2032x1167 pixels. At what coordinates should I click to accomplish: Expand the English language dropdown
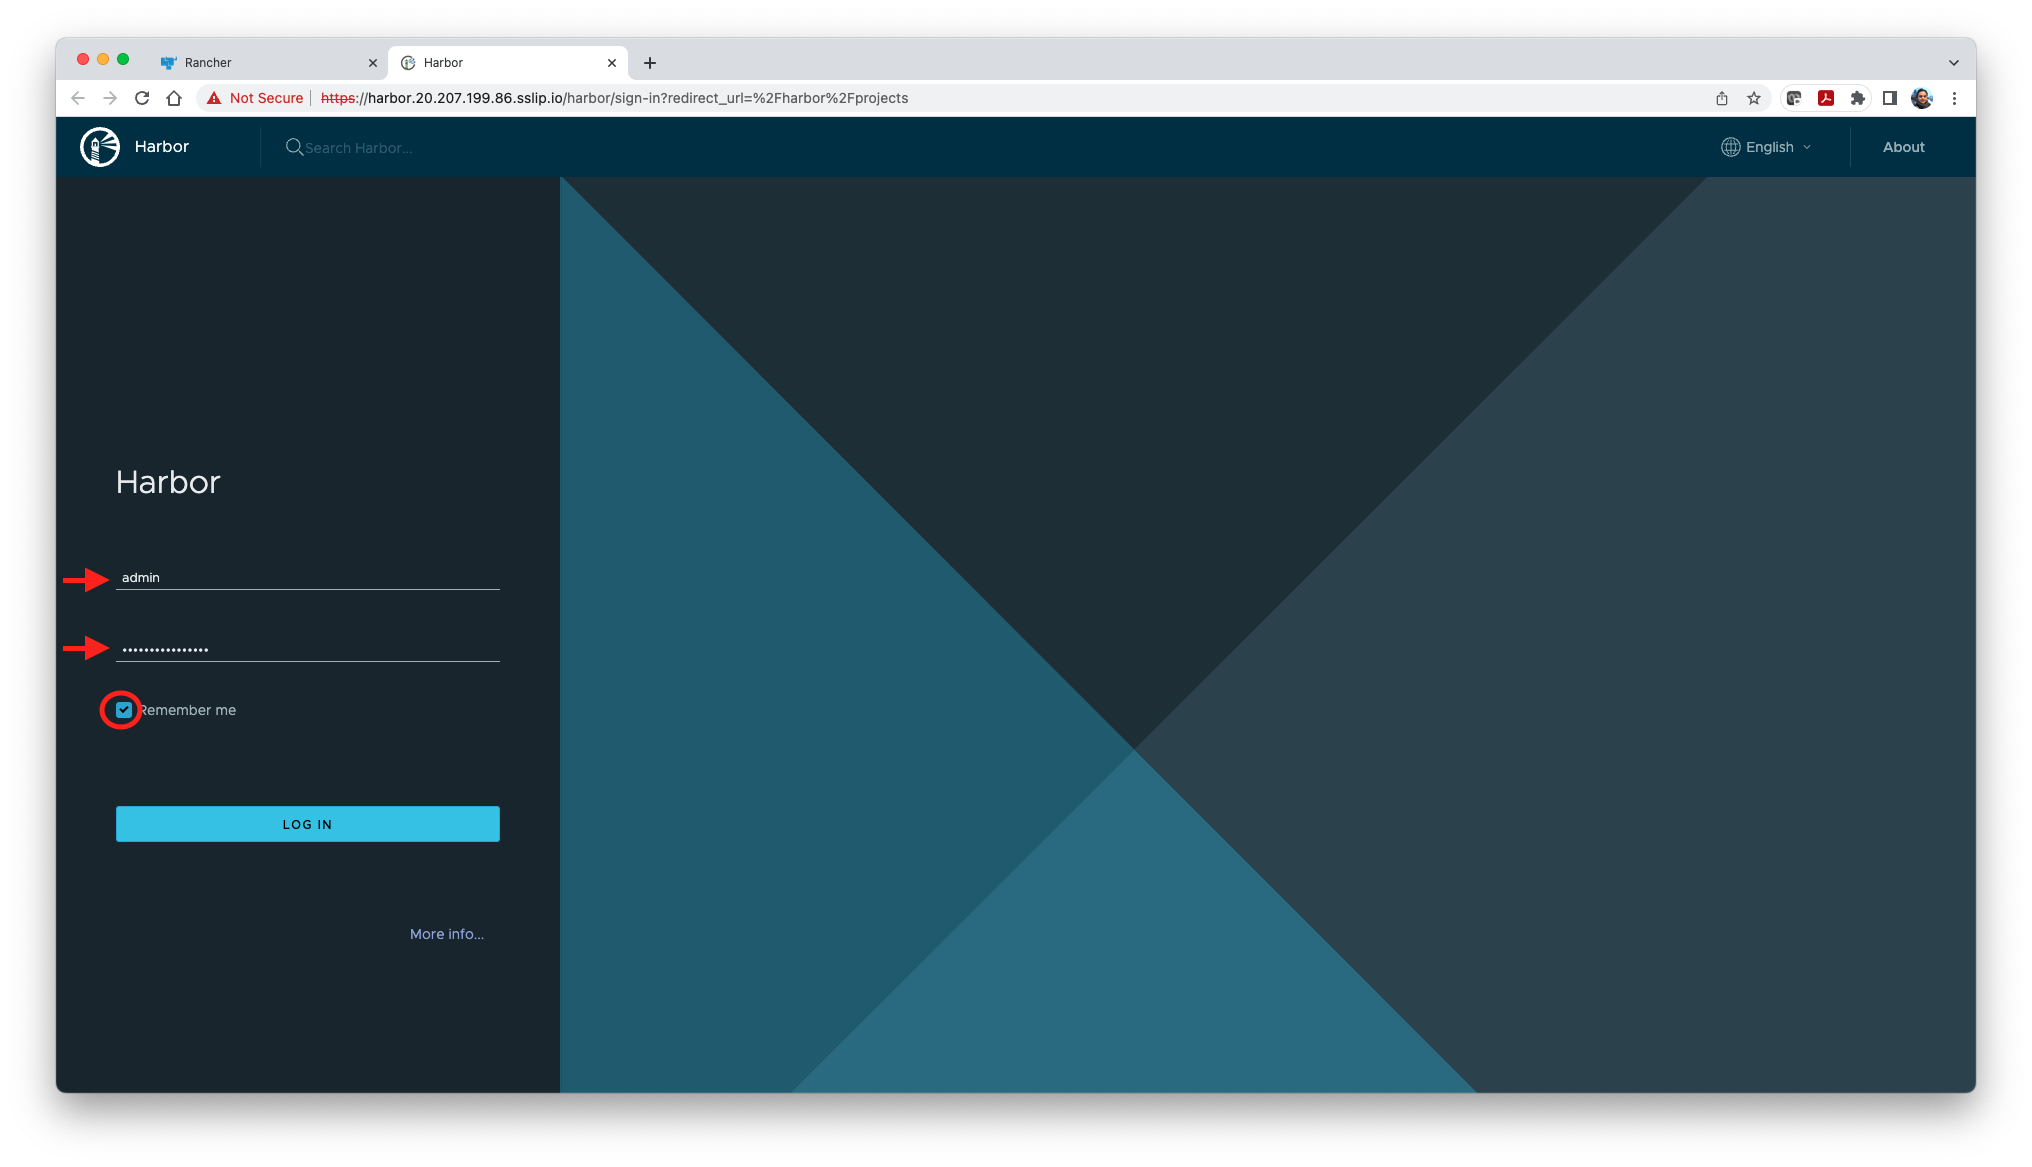1767,147
